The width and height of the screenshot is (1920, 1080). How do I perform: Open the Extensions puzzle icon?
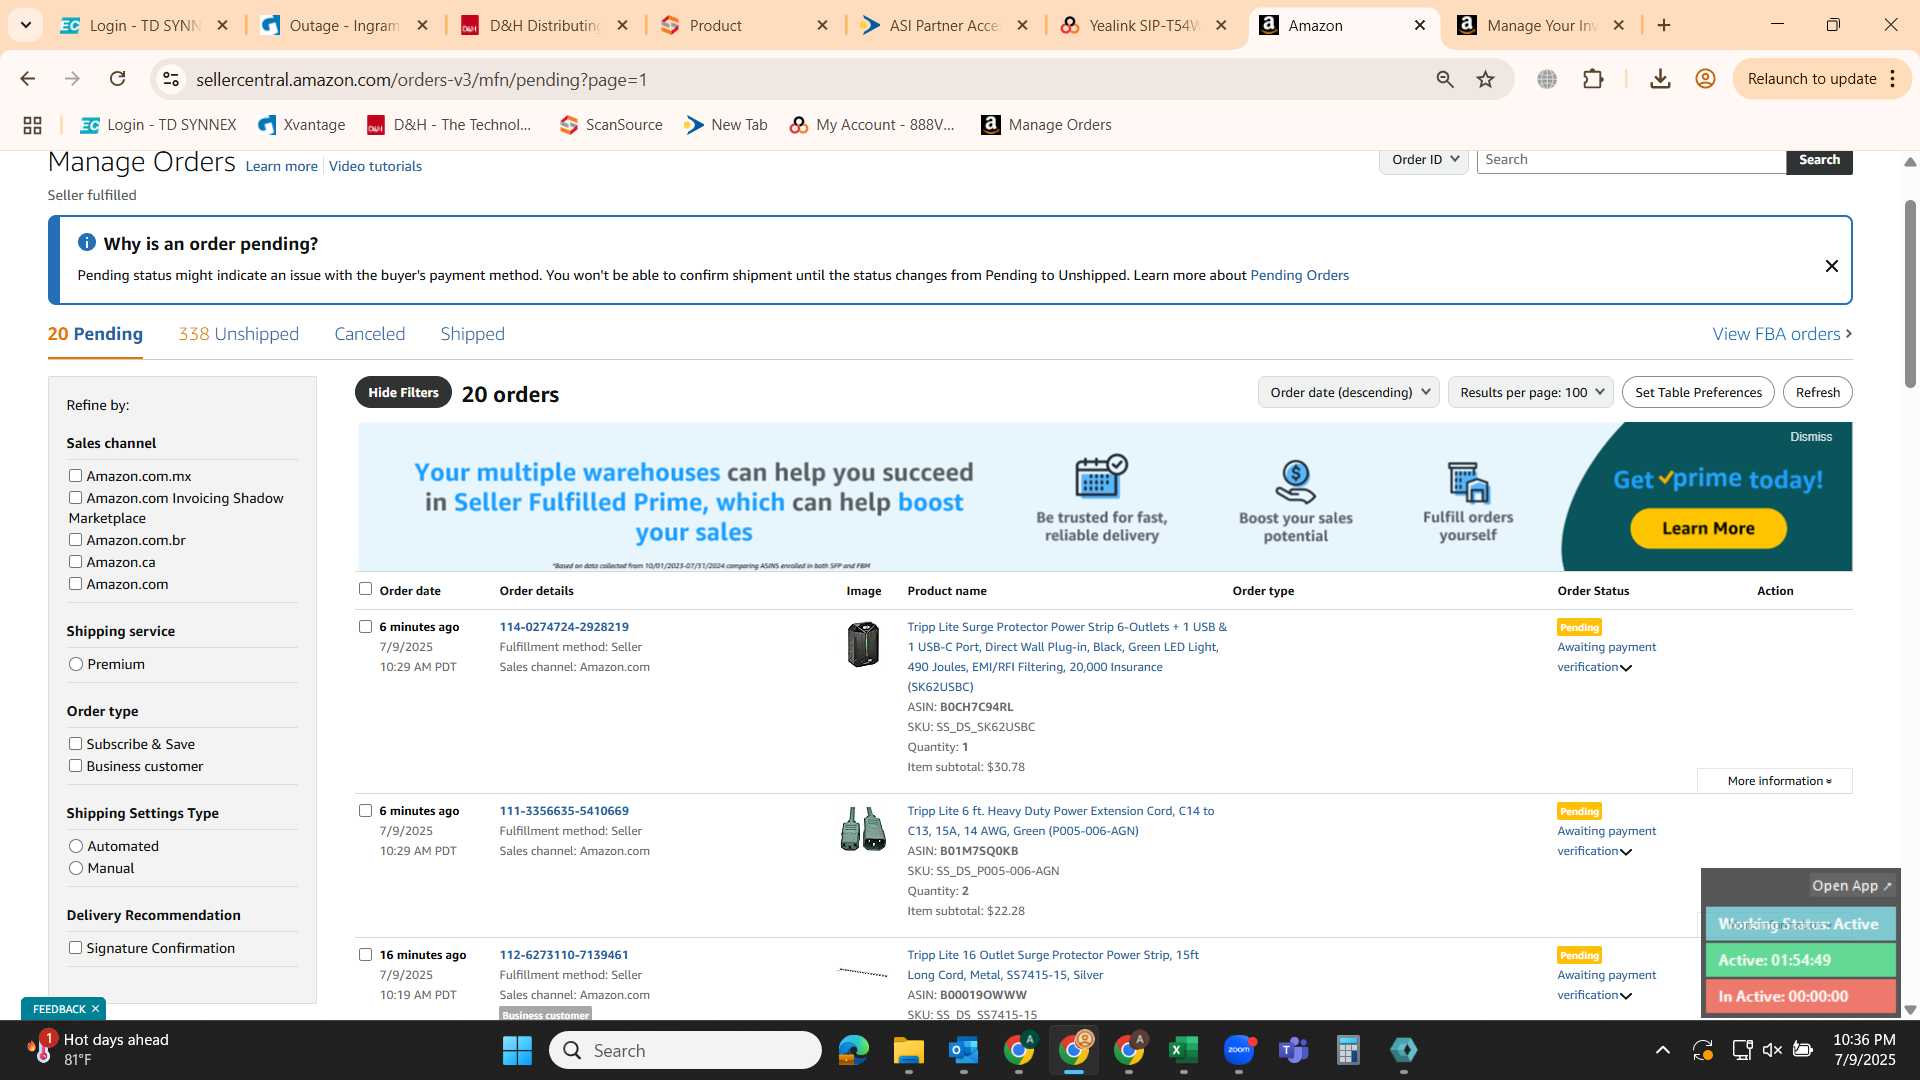[1594, 79]
